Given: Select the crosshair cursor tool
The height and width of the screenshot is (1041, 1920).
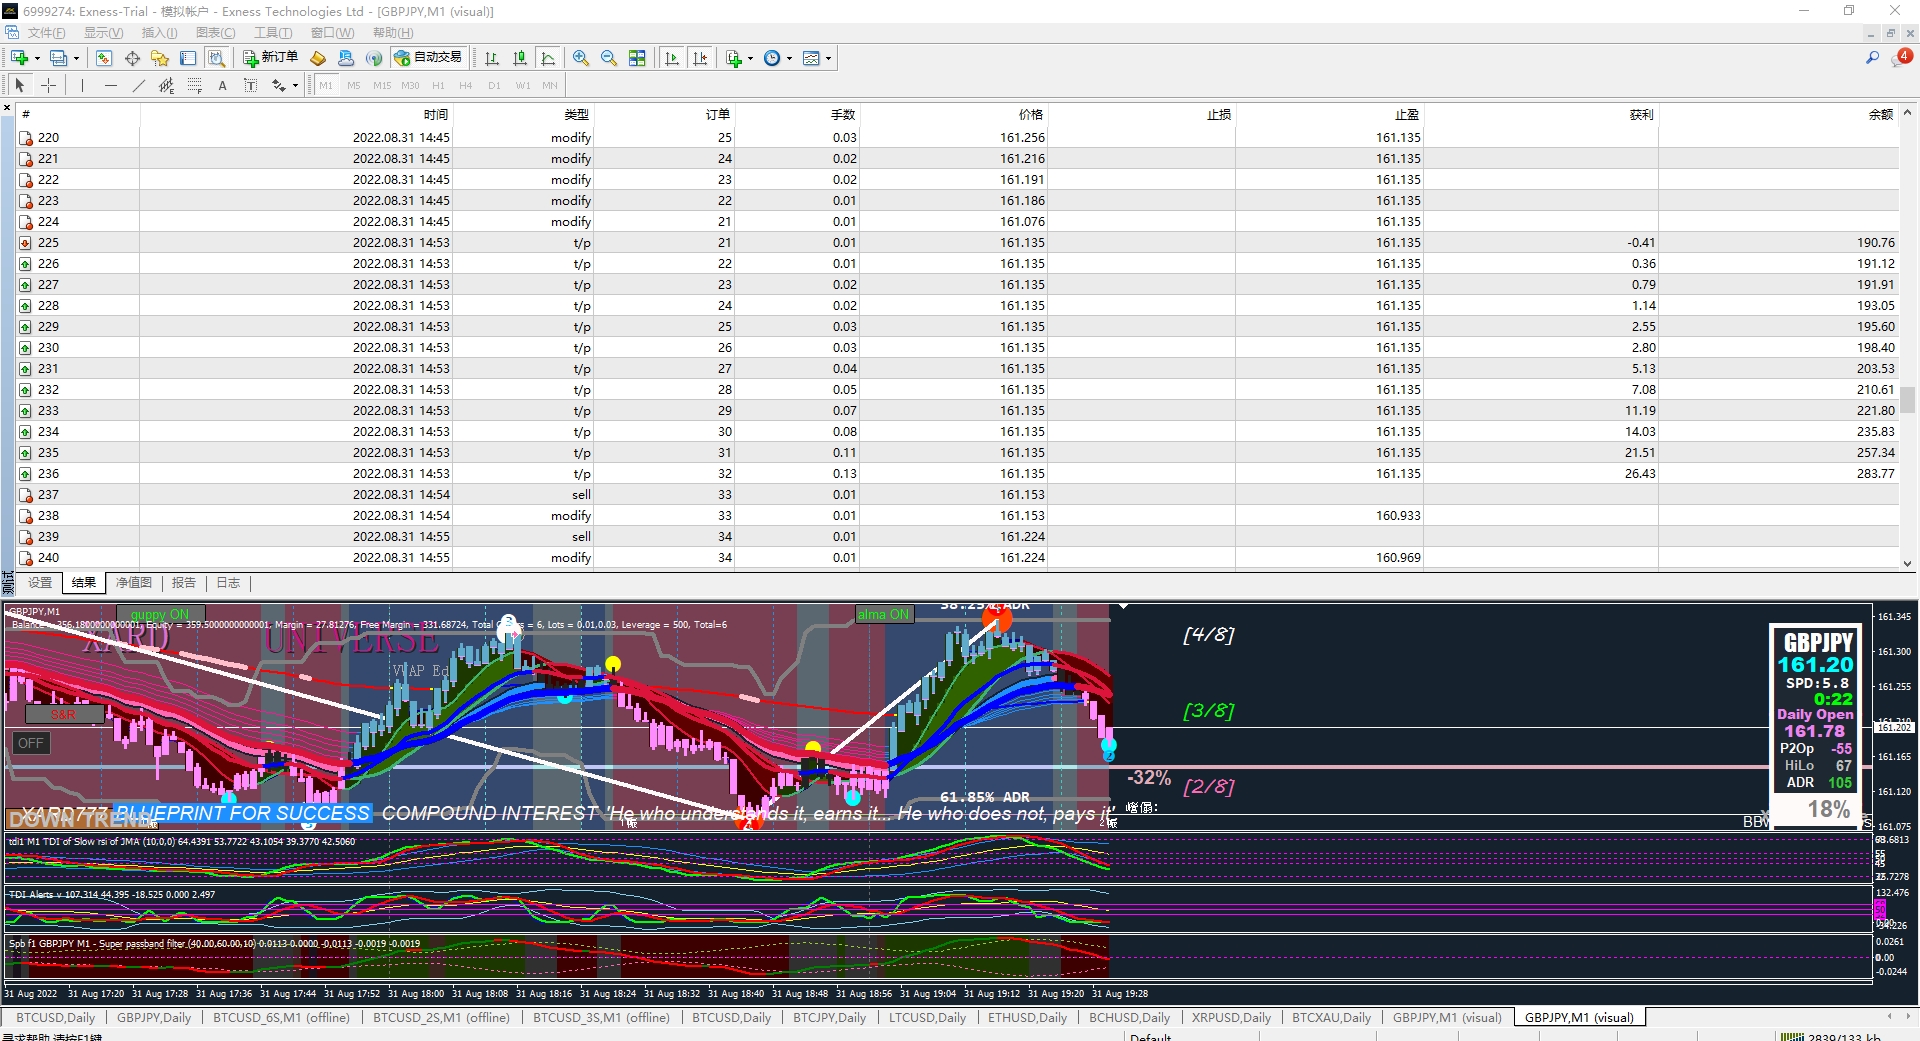Looking at the screenshot, I should click(x=48, y=85).
